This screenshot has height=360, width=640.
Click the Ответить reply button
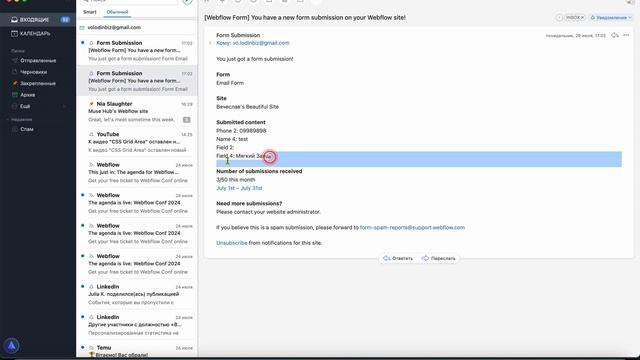[x=398, y=258]
